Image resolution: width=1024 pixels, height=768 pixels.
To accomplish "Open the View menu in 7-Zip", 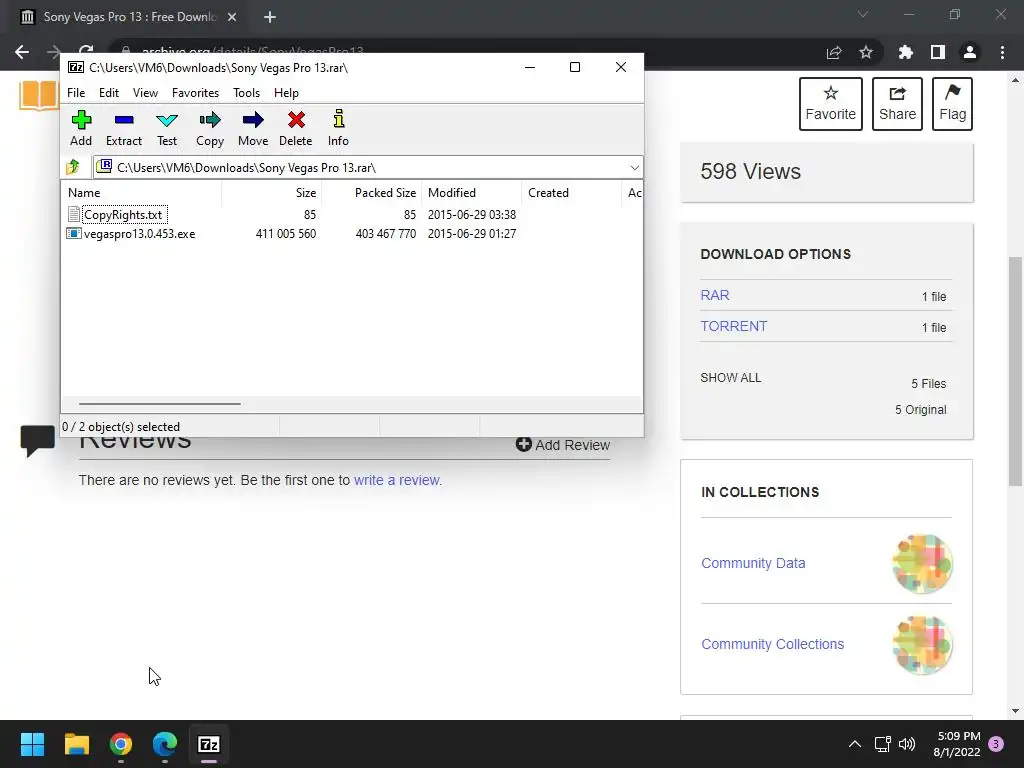I will tap(145, 93).
